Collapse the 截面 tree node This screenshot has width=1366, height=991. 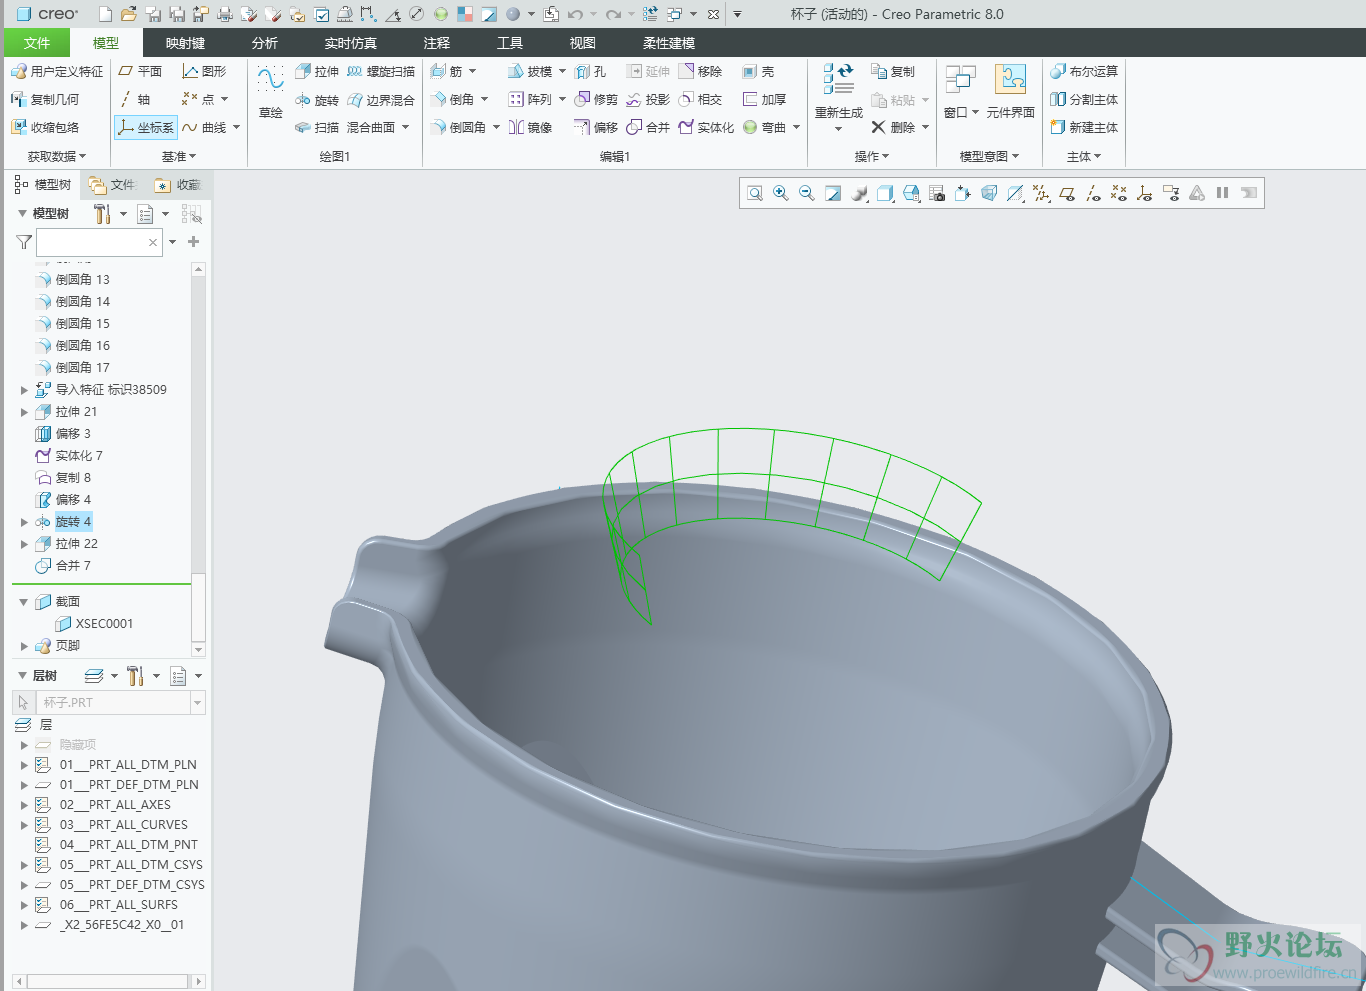tap(24, 602)
